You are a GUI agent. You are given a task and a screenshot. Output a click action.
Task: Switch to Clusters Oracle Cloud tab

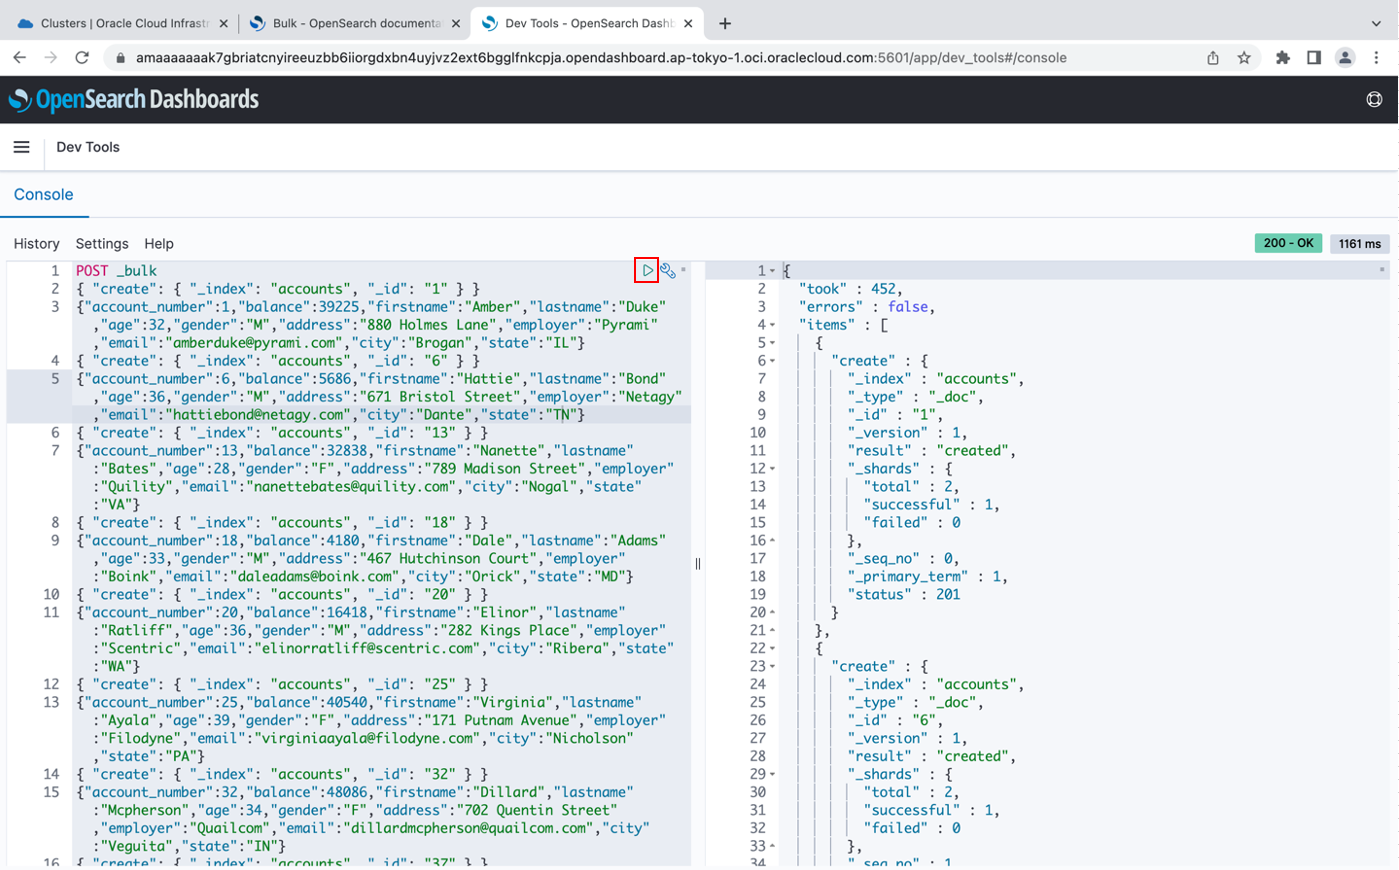pos(123,23)
